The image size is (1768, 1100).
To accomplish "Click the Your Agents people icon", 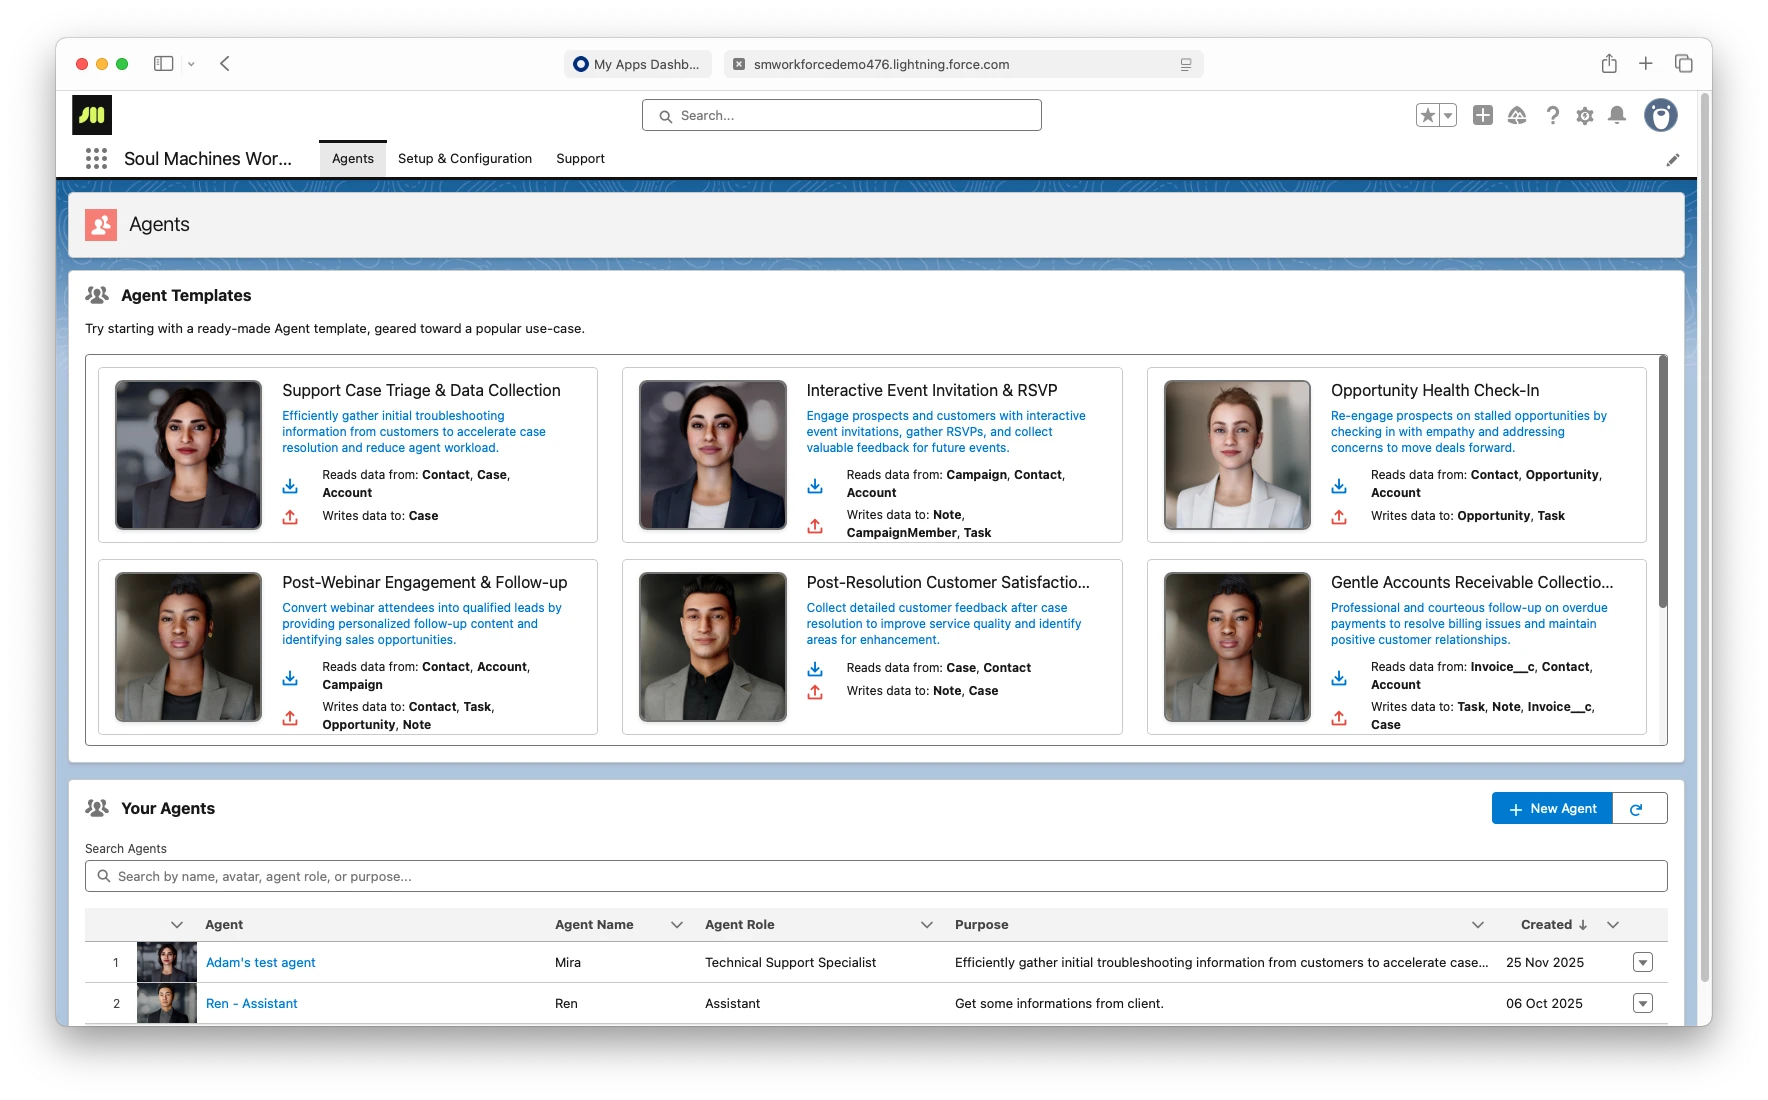I will (x=97, y=808).
